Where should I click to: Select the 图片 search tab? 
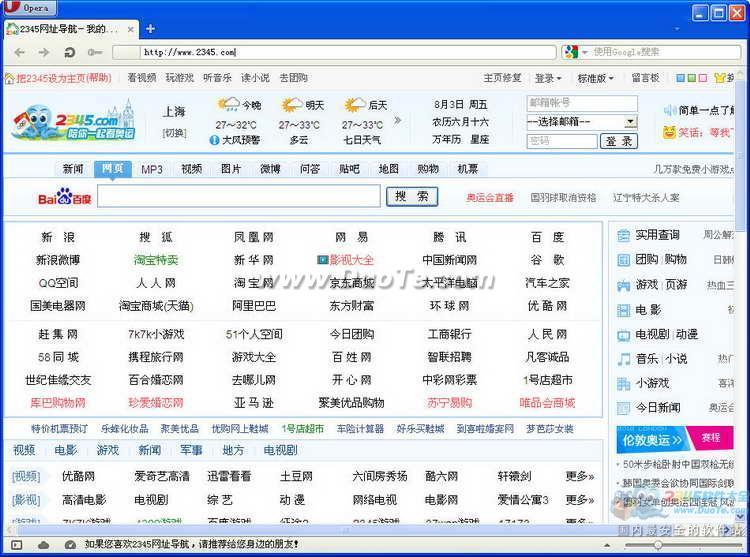point(231,169)
